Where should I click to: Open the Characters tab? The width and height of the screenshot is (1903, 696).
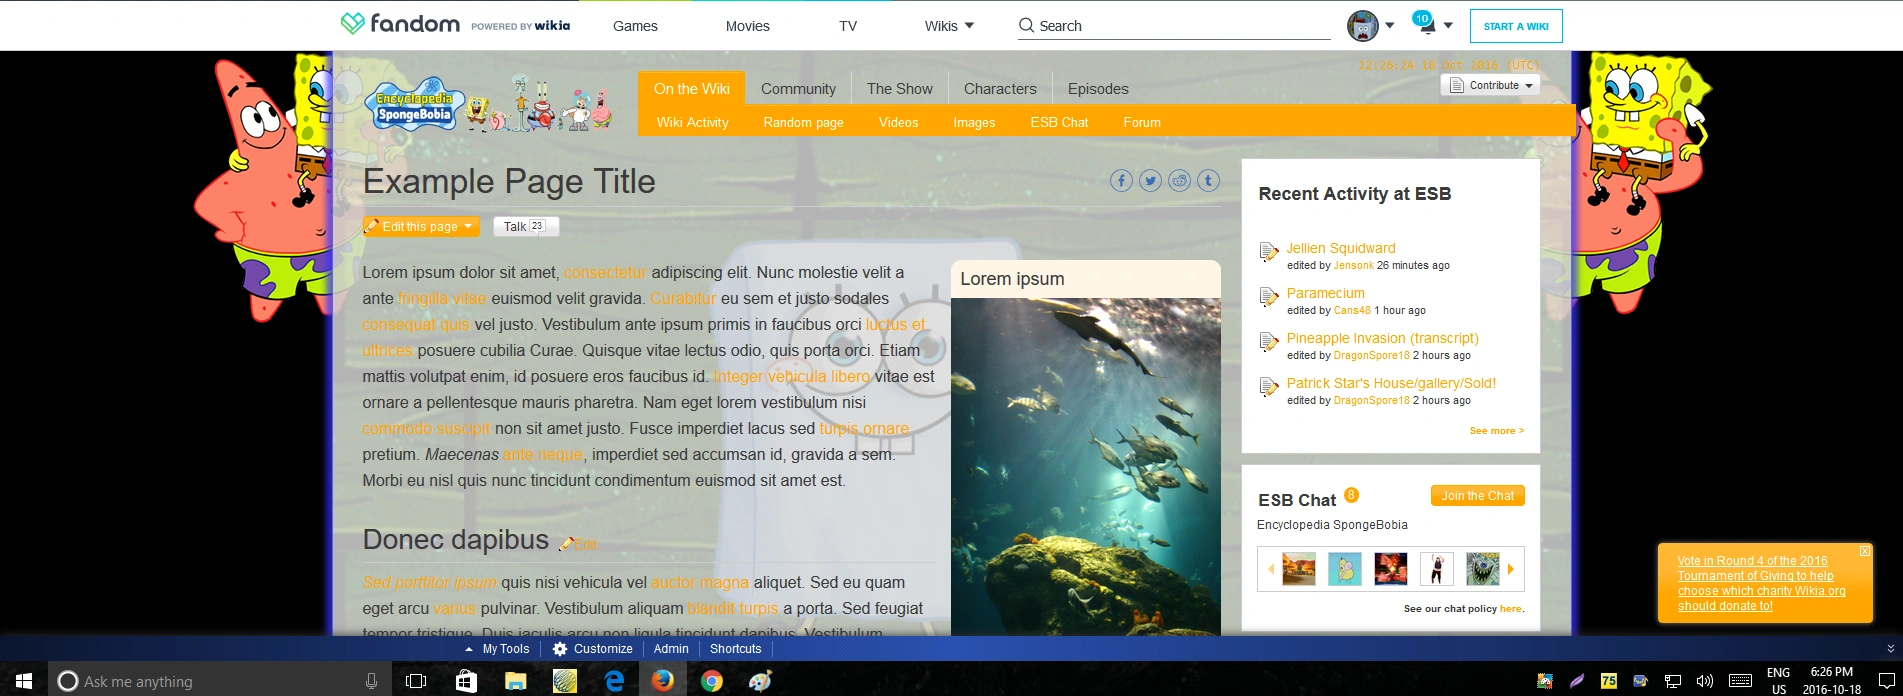coord(1000,88)
